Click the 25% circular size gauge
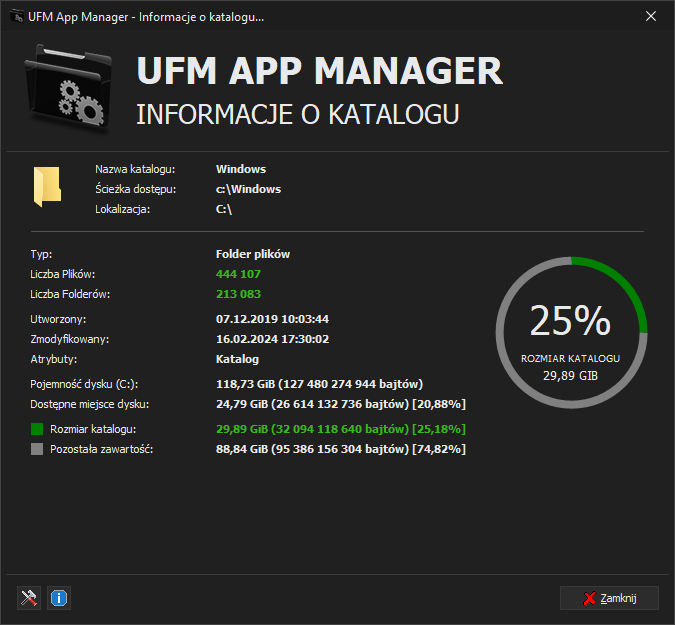 pyautogui.click(x=571, y=332)
